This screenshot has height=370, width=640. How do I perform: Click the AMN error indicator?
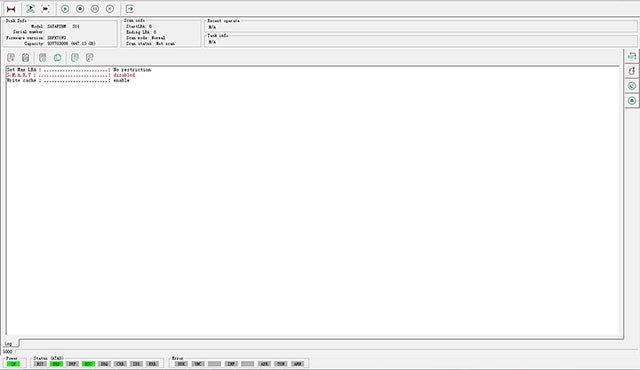pyautogui.click(x=298, y=363)
